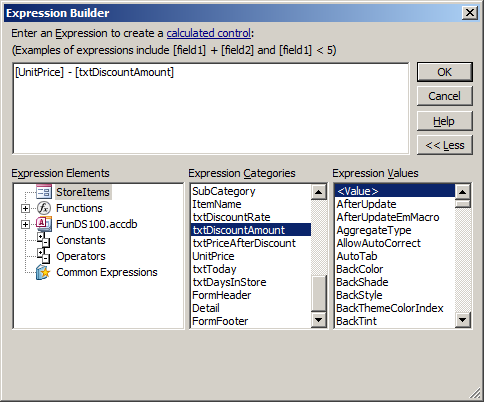Click the Expression Categories scroll down arrow

(318, 320)
